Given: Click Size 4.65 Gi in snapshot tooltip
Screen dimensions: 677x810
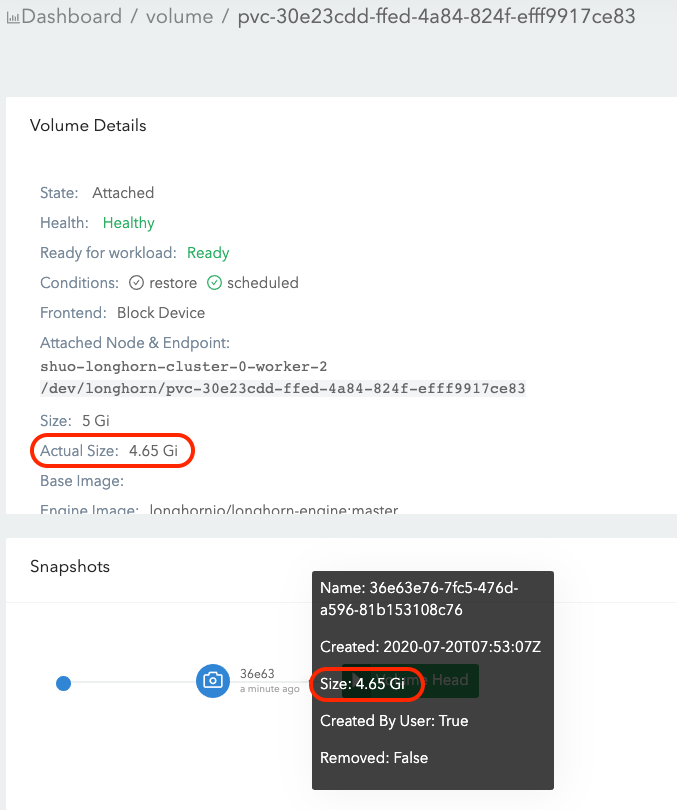Looking at the screenshot, I should click(x=362, y=684).
